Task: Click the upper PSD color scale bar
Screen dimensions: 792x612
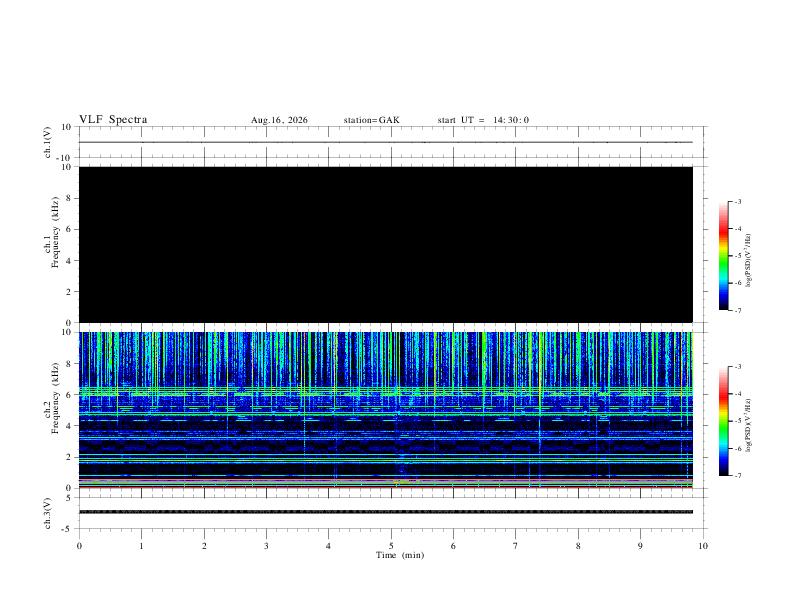Action: pyautogui.click(x=723, y=256)
